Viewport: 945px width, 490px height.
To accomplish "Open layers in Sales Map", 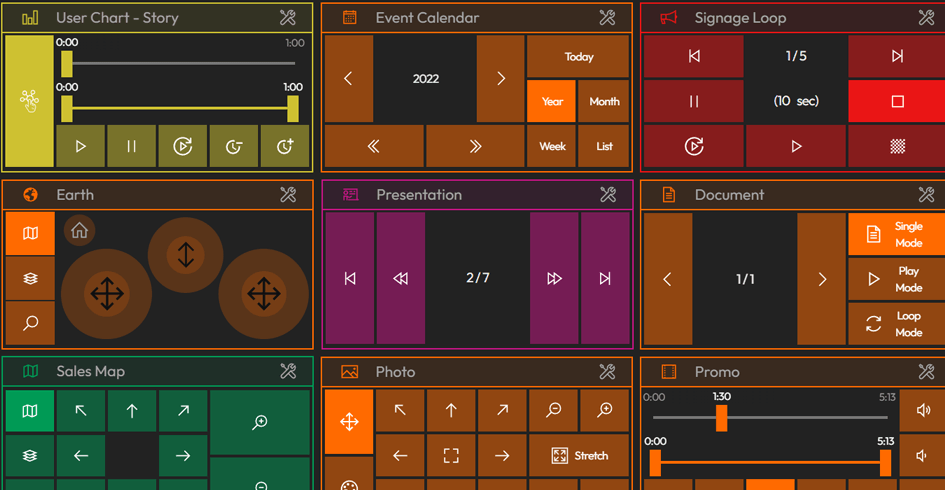I will click(x=30, y=456).
